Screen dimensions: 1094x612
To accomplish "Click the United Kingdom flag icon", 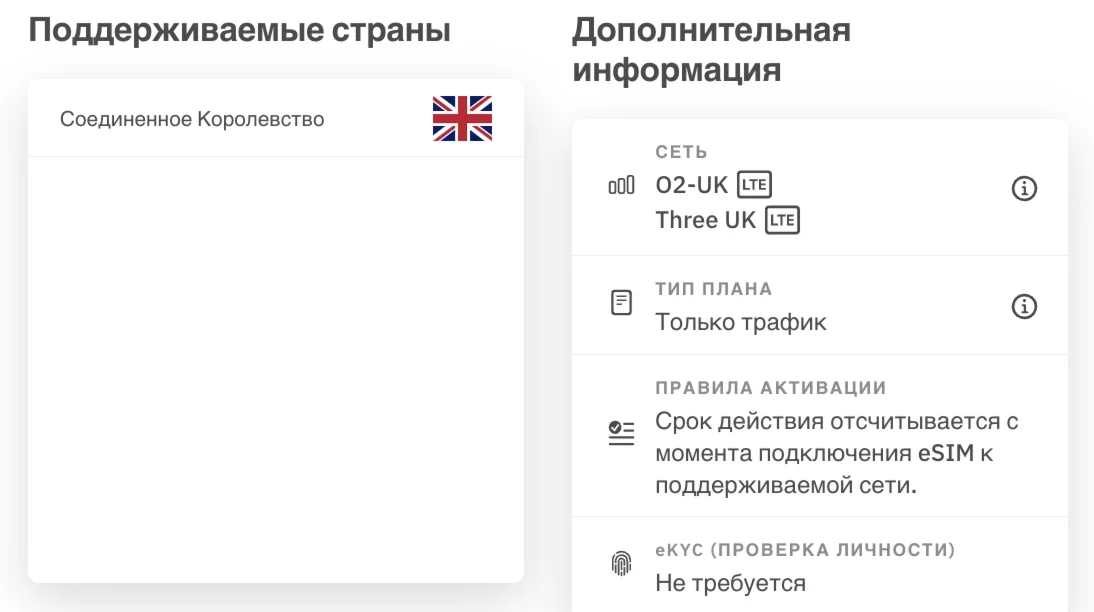I will point(462,119).
